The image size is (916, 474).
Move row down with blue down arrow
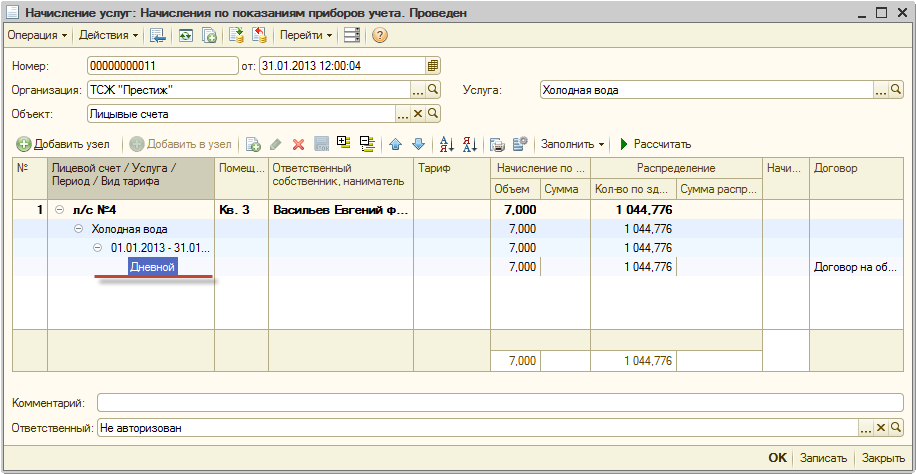(x=418, y=144)
